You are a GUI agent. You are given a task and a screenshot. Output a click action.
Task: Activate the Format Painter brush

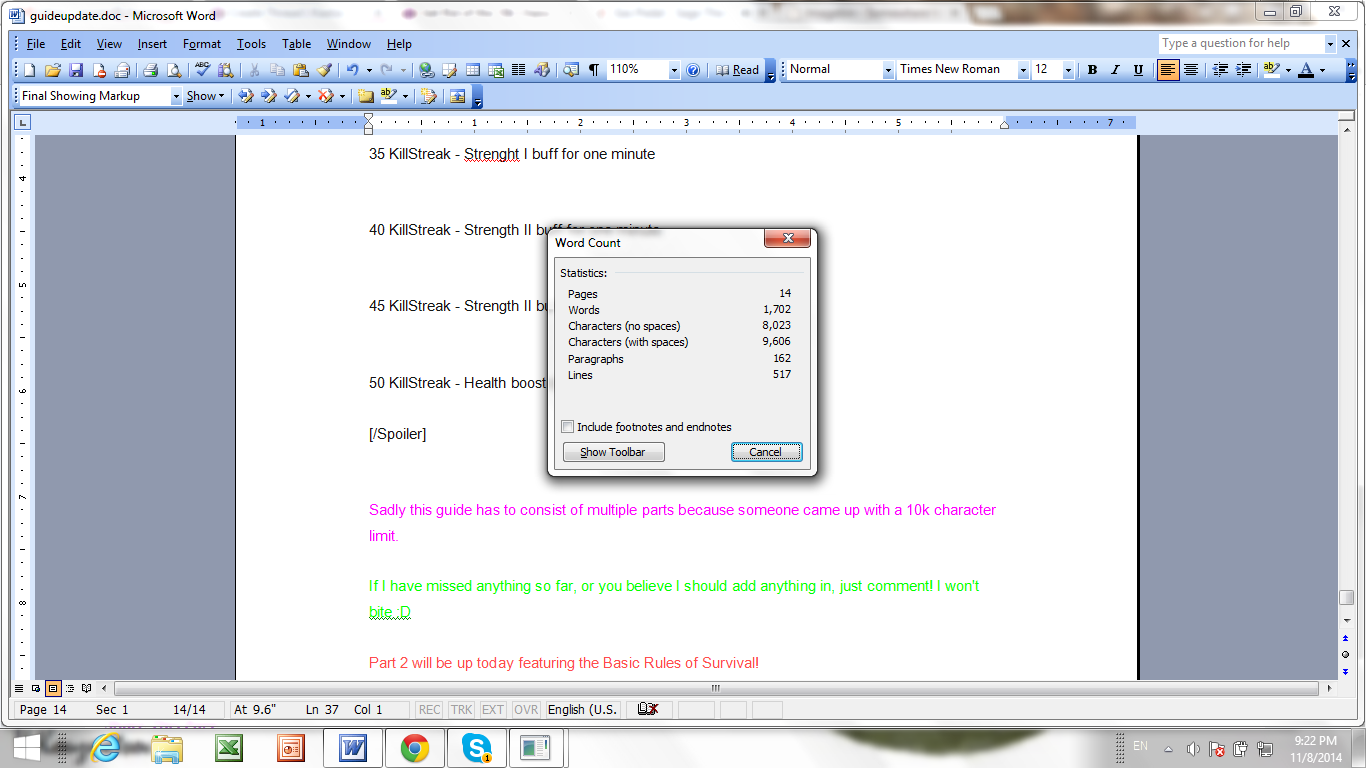tap(324, 70)
